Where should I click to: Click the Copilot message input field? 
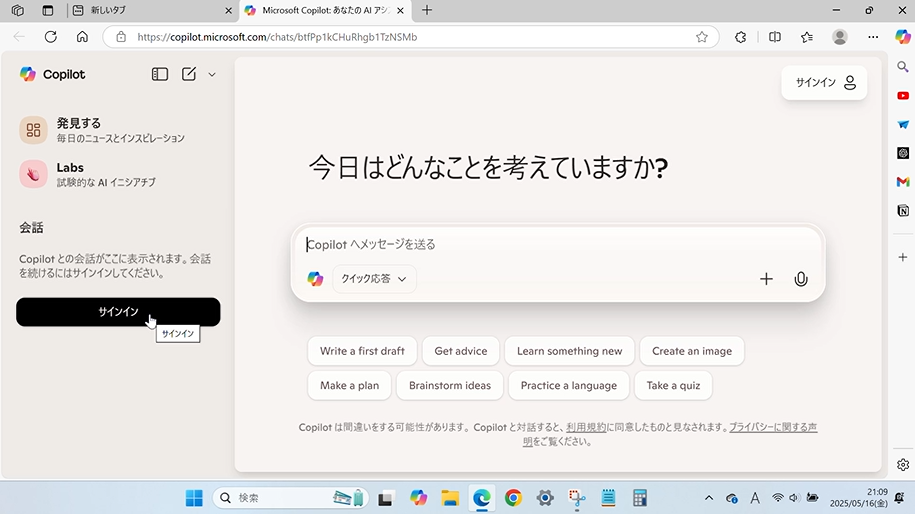(556, 244)
